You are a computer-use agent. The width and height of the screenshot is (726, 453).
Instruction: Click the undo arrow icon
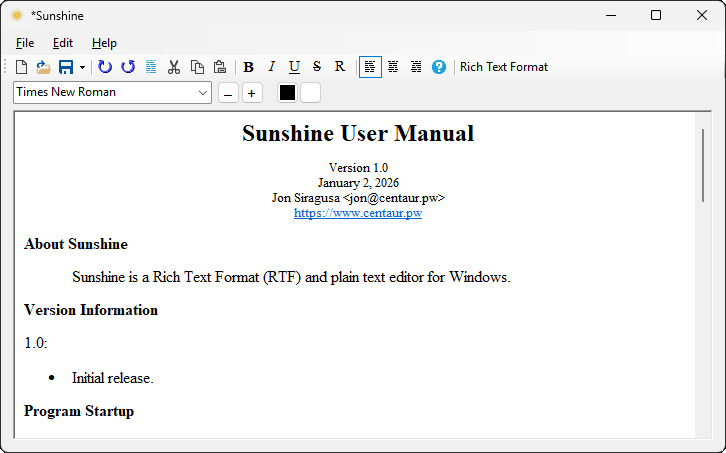pos(105,67)
